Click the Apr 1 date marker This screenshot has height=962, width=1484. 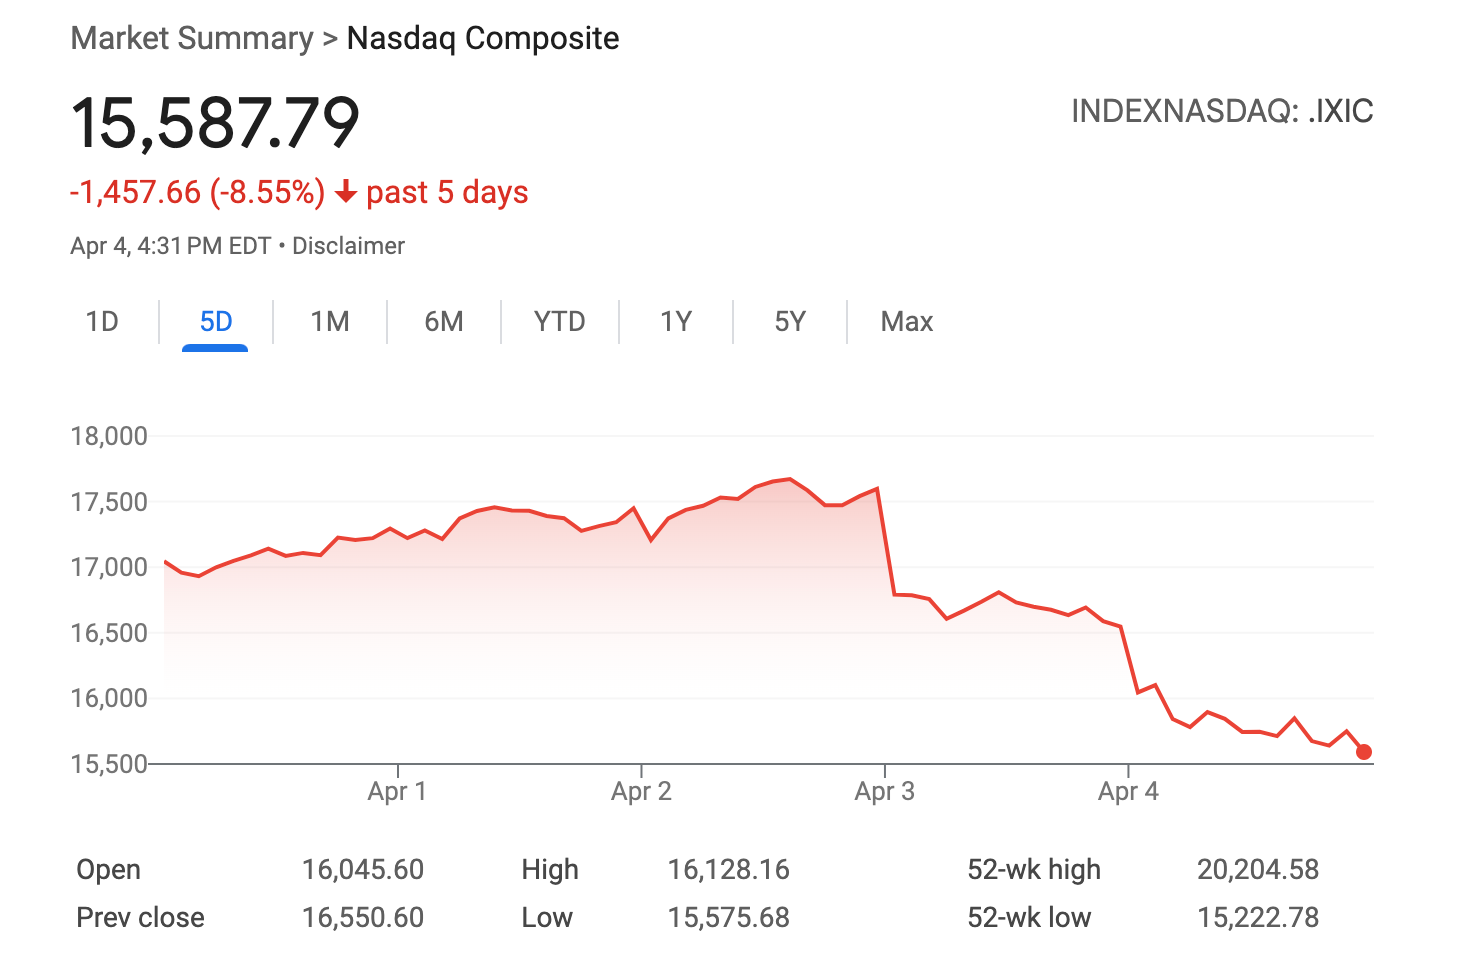click(397, 791)
